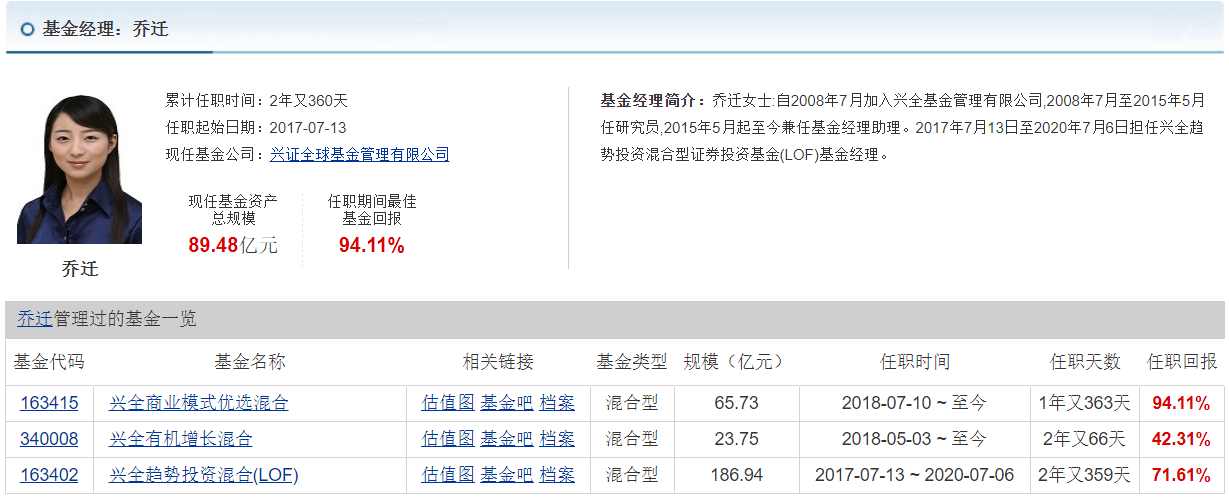Open 兴全有机增长混合 fund page
Image resolution: width=1229 pixels, height=497 pixels.
tap(181, 438)
